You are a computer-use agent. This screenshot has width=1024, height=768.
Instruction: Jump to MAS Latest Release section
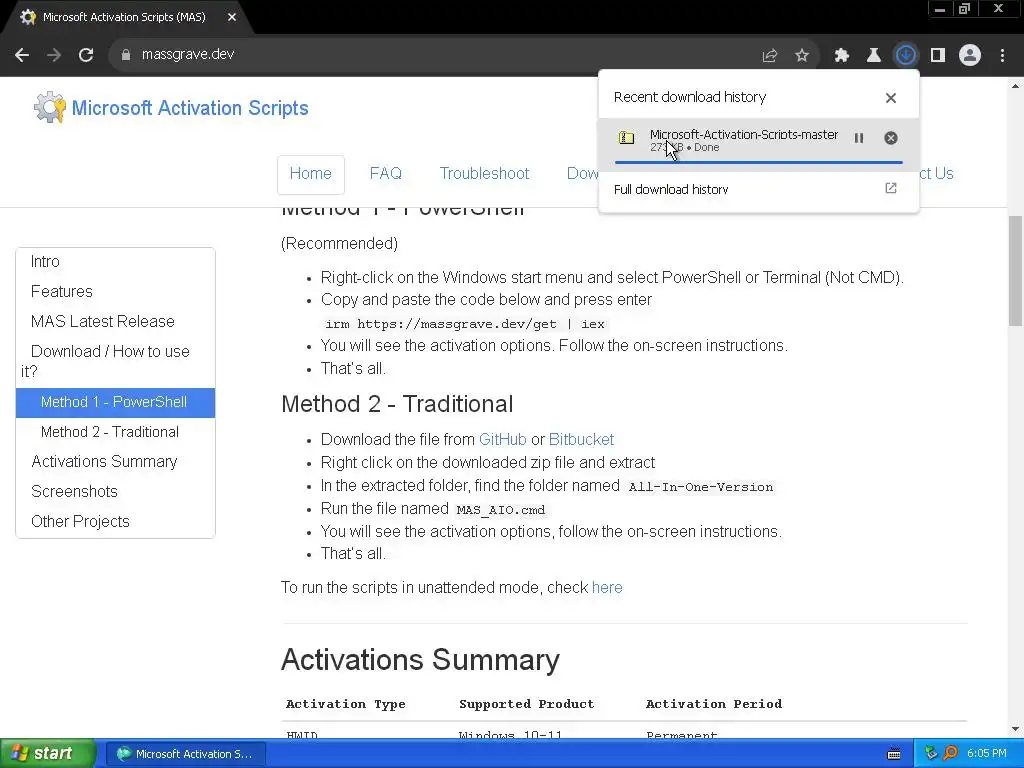pos(103,321)
